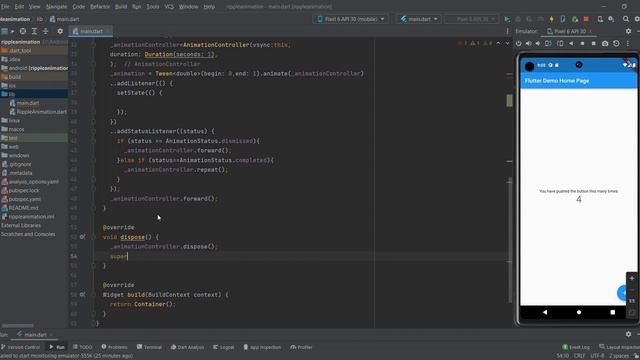This screenshot has width=640, height=360.
Task: Open disabled Pixel 6 API 30 target dropdown
Action: (x=472, y=19)
